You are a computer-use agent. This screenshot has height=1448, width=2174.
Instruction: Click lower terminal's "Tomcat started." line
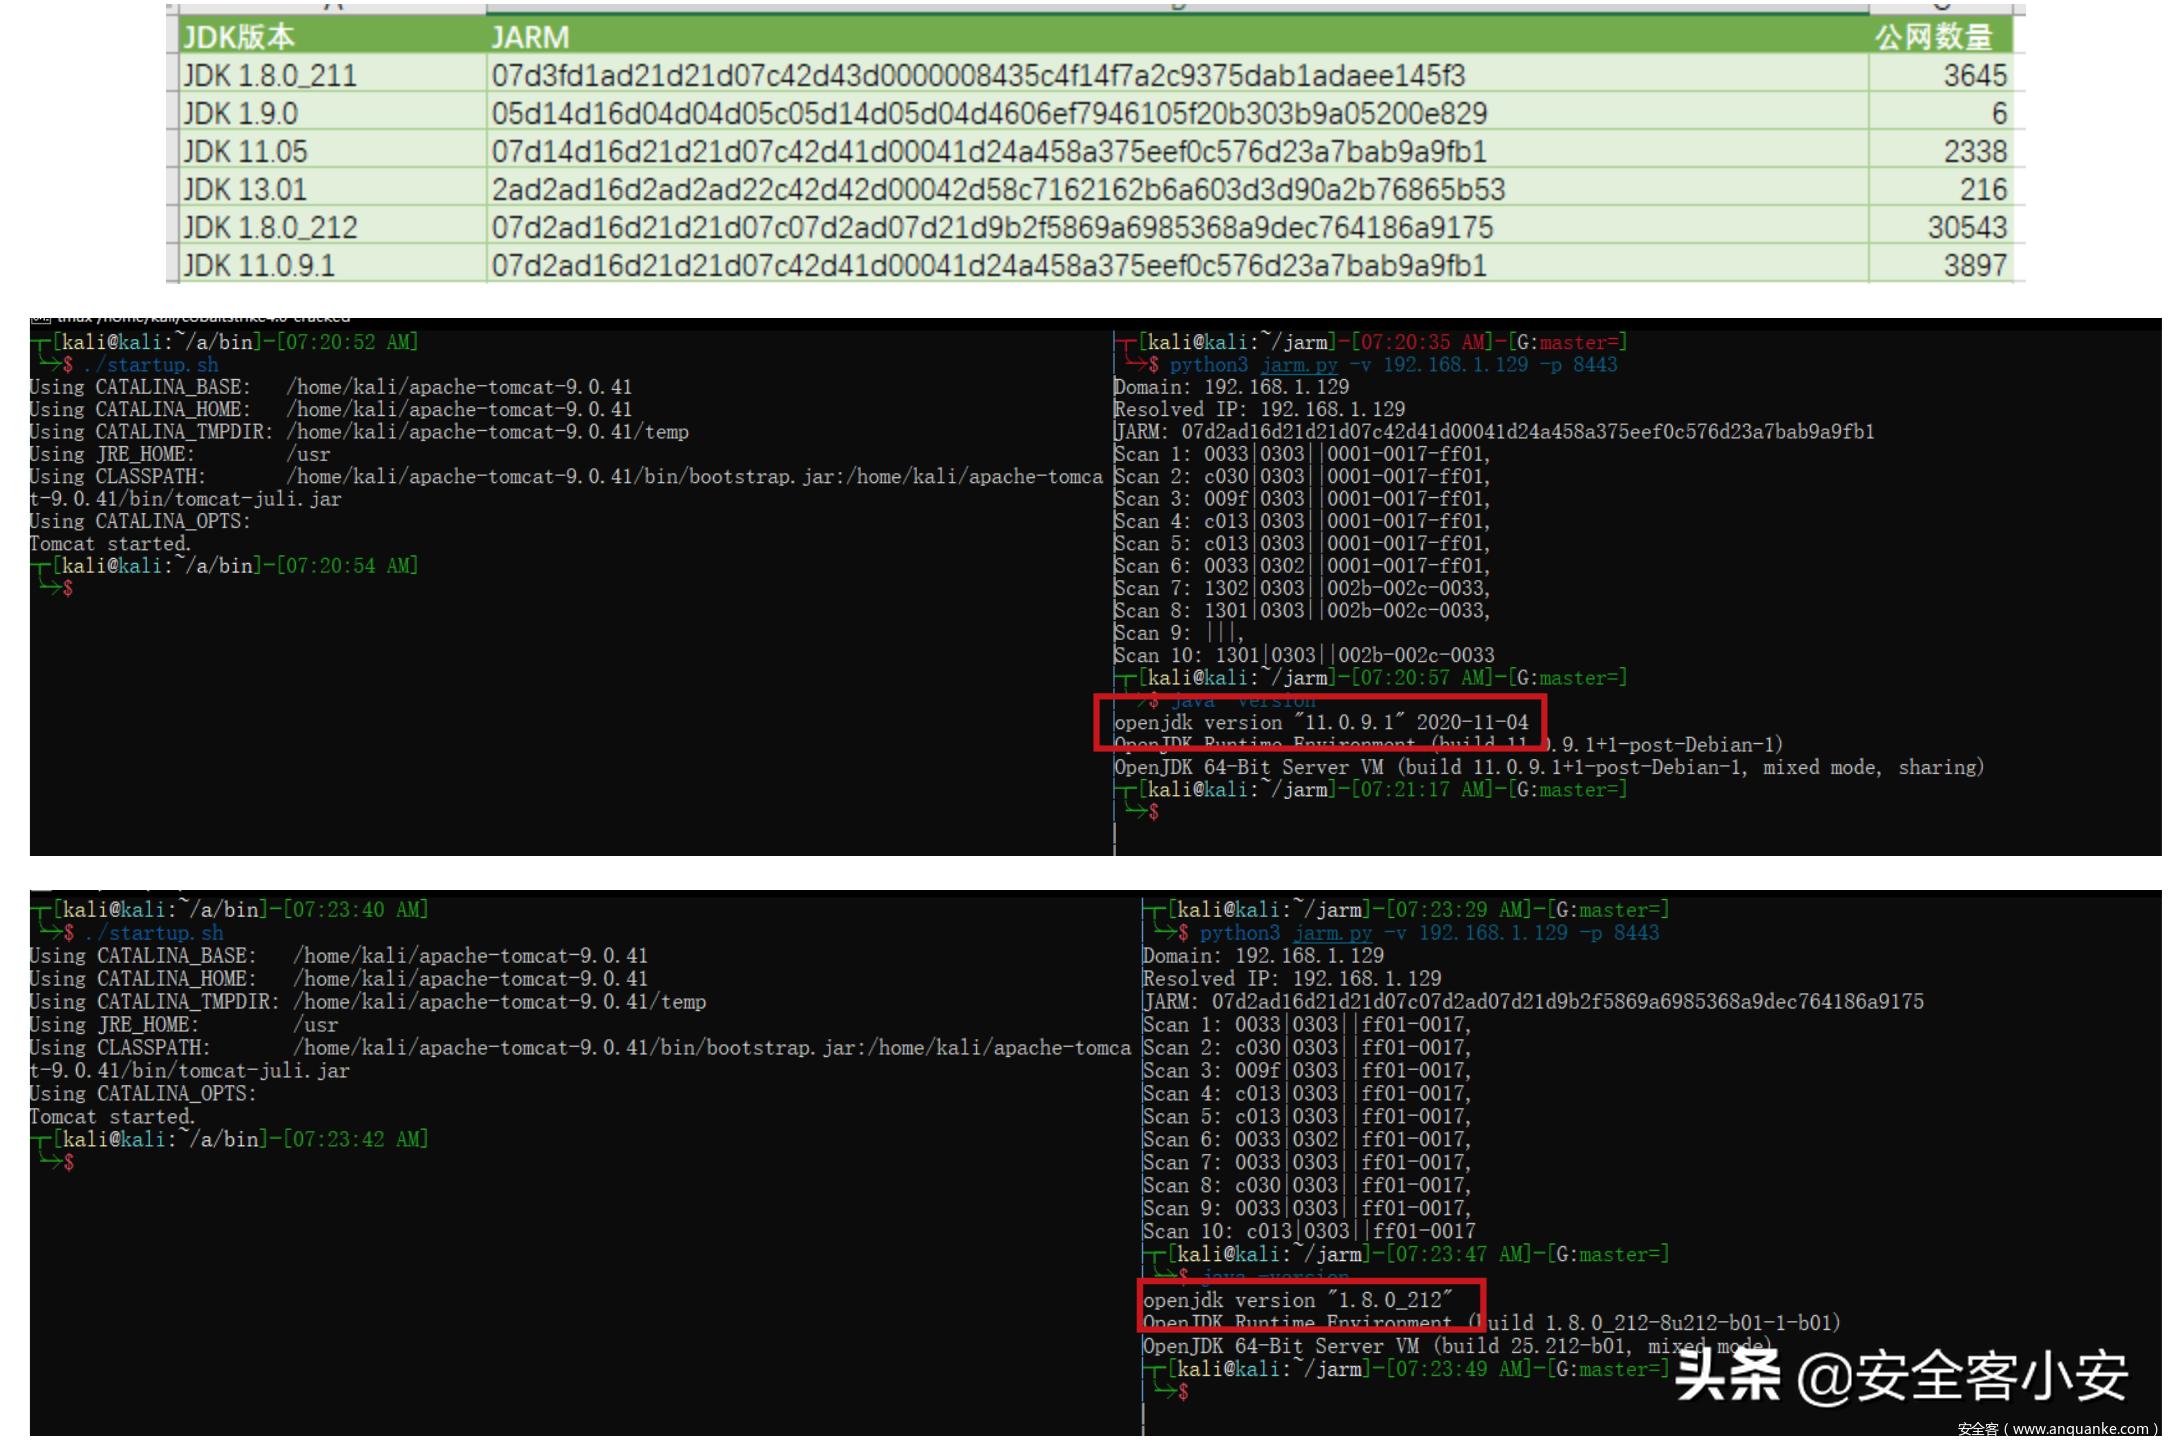coord(112,1116)
